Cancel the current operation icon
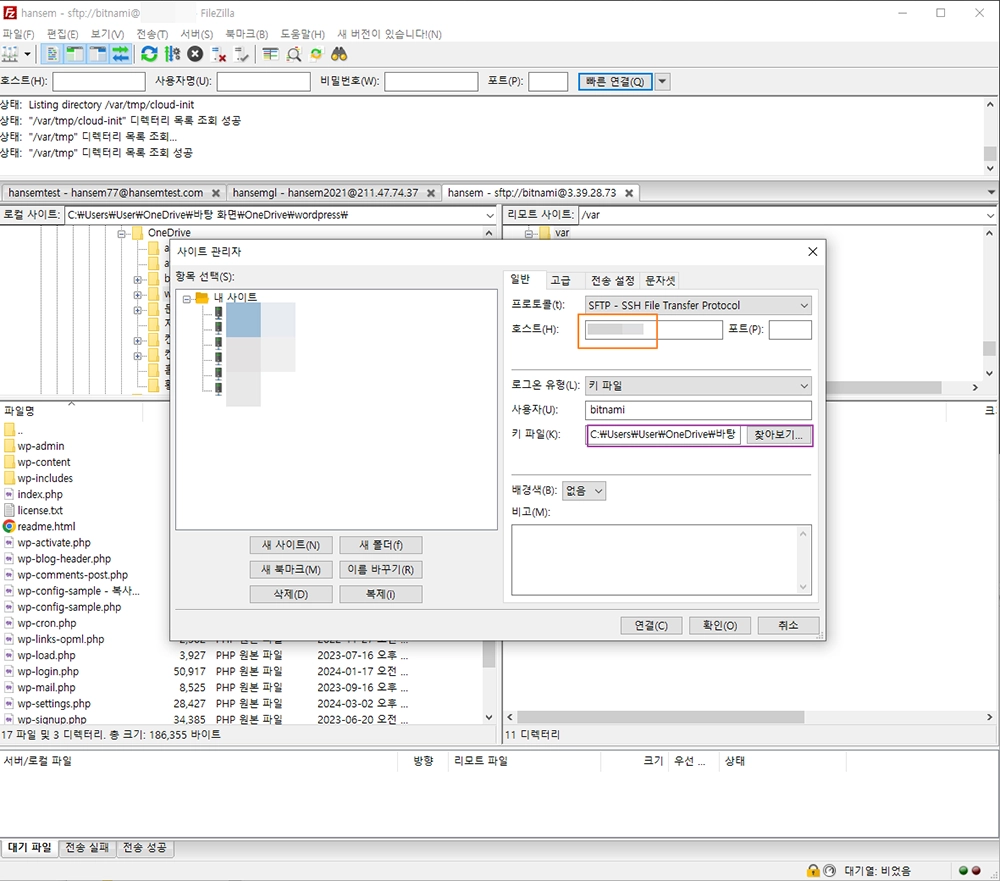Viewport: 1000px width, 881px height. tap(195, 54)
